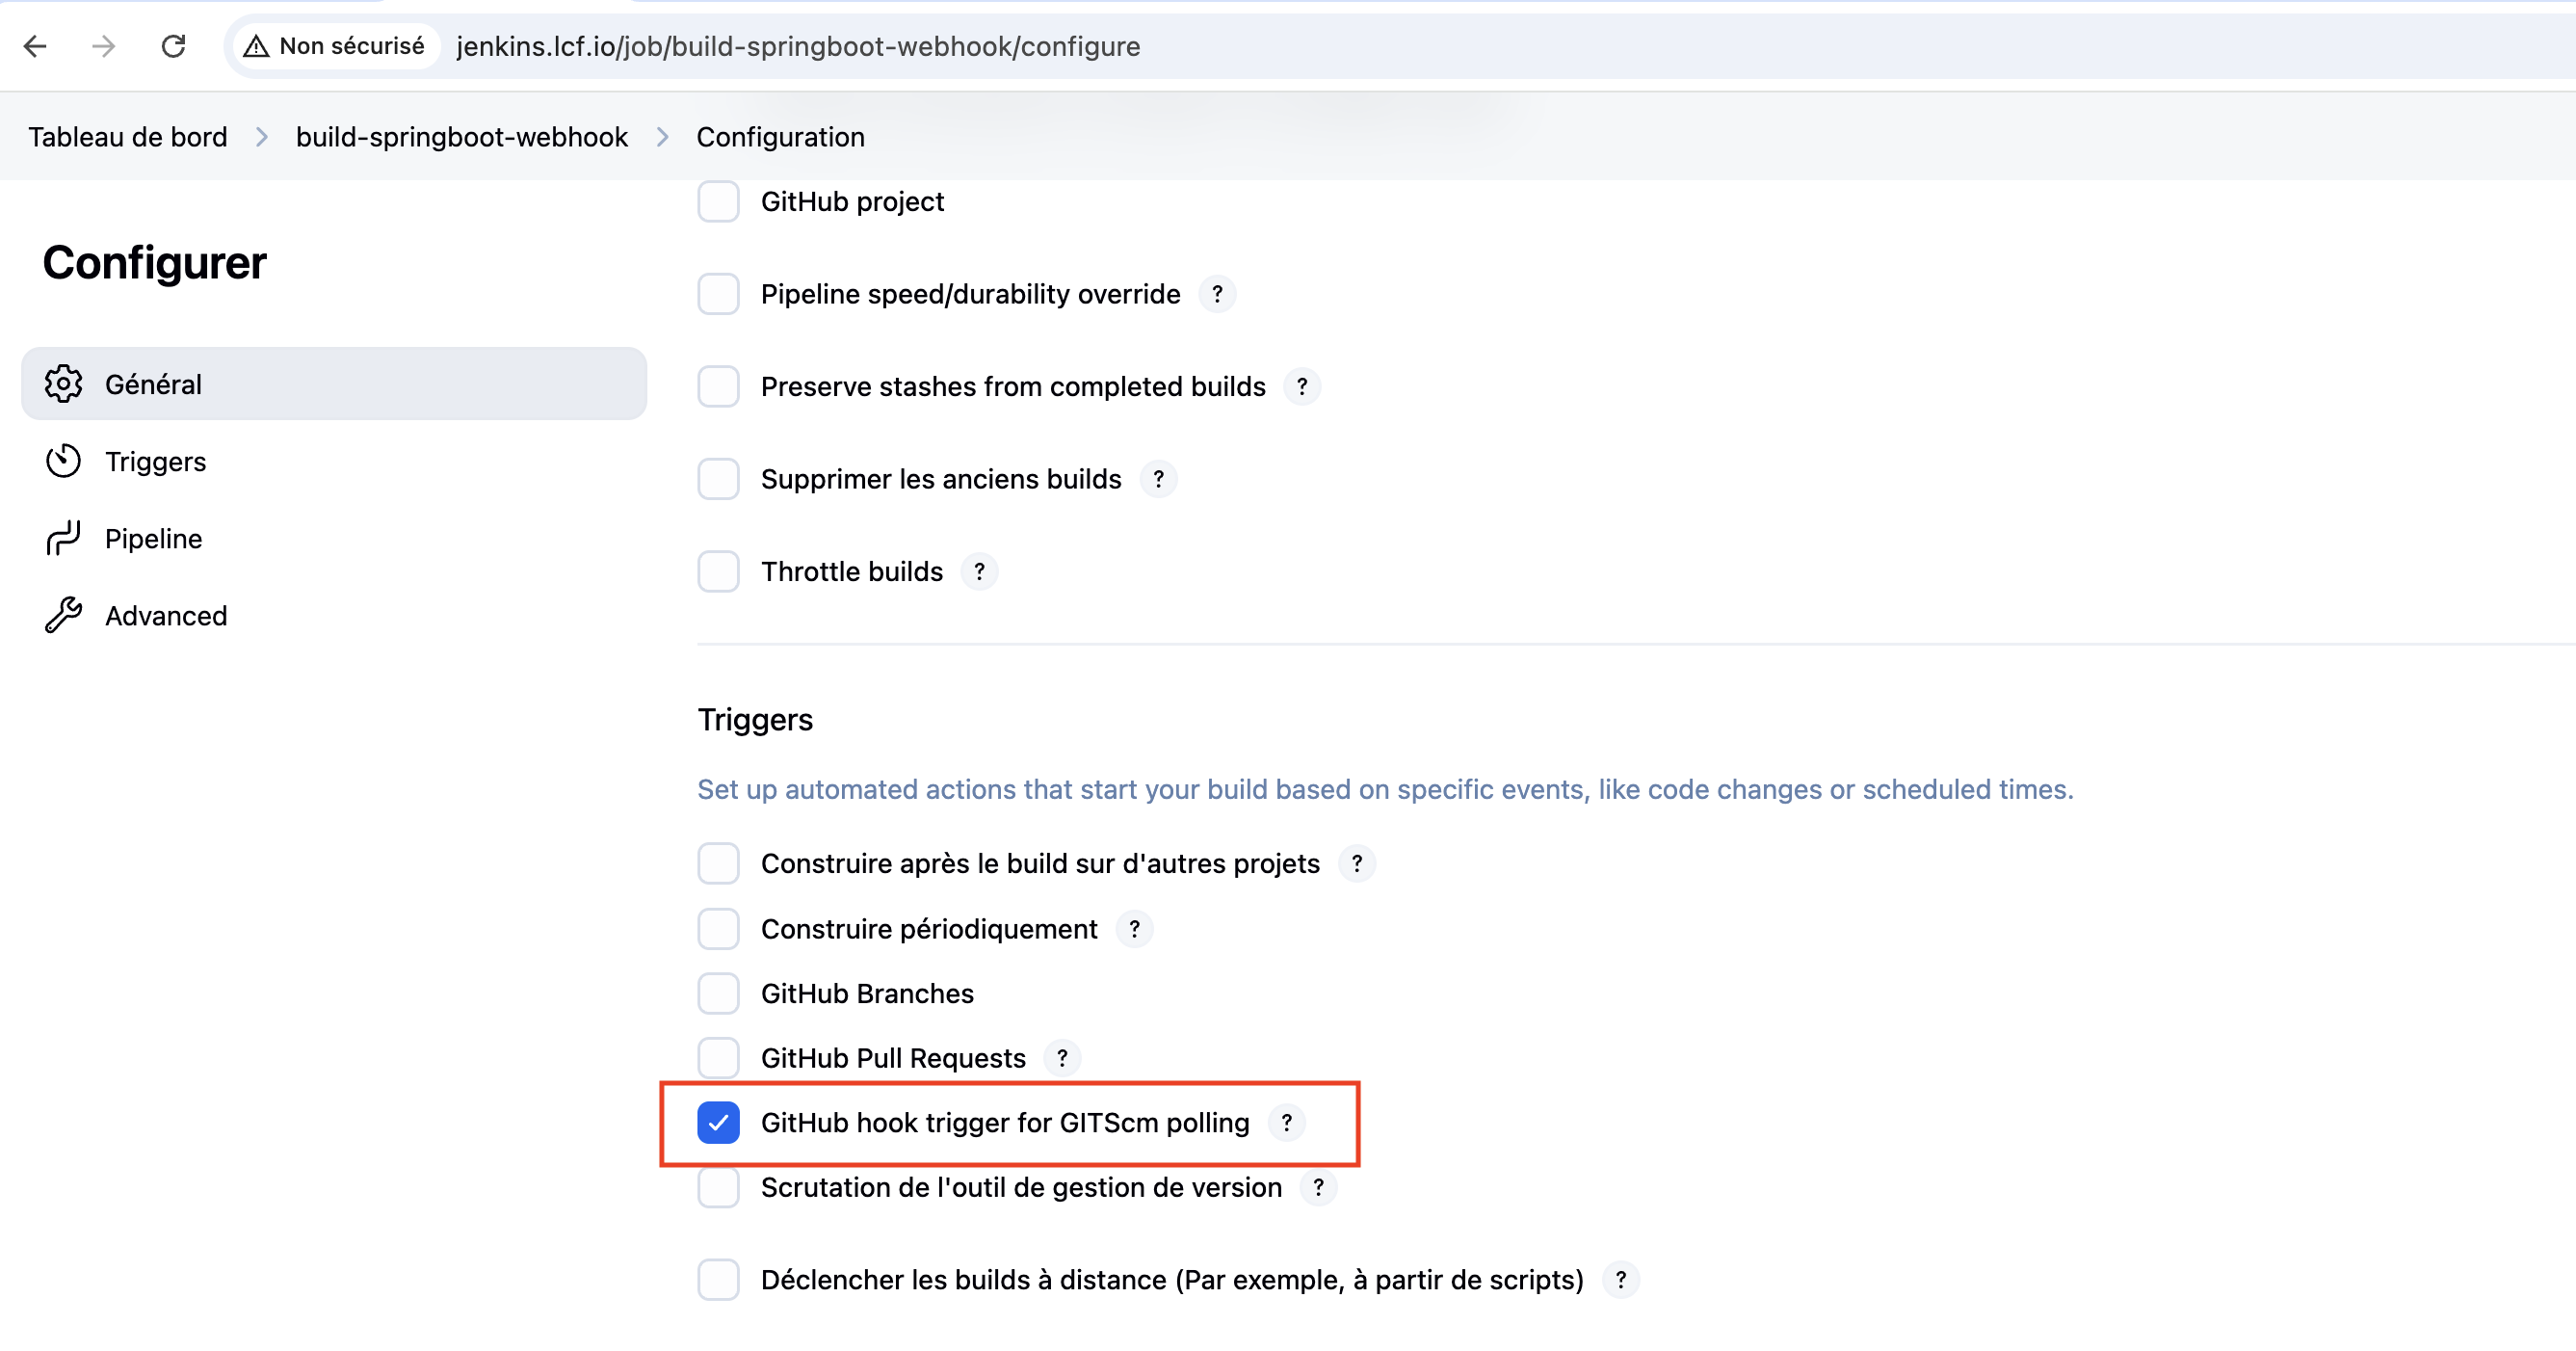Viewport: 2576px width, 1351px height.
Task: Click the browser back arrow
Action: (35, 46)
